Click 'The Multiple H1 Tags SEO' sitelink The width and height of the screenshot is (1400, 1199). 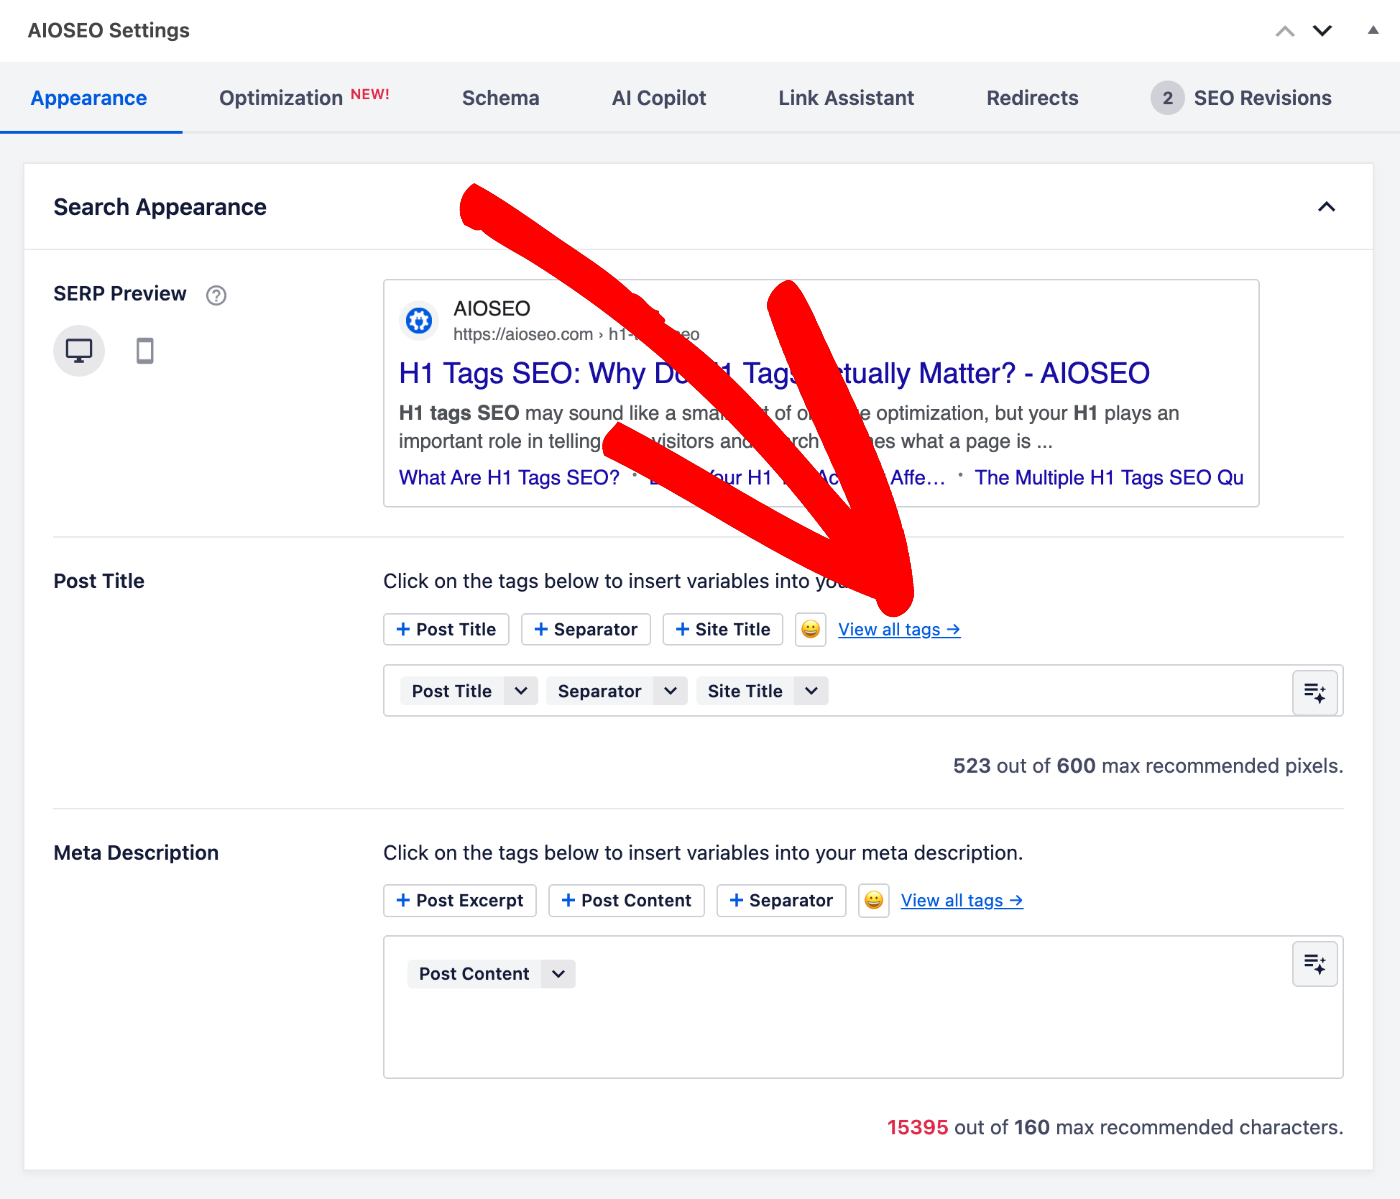coord(1109,478)
